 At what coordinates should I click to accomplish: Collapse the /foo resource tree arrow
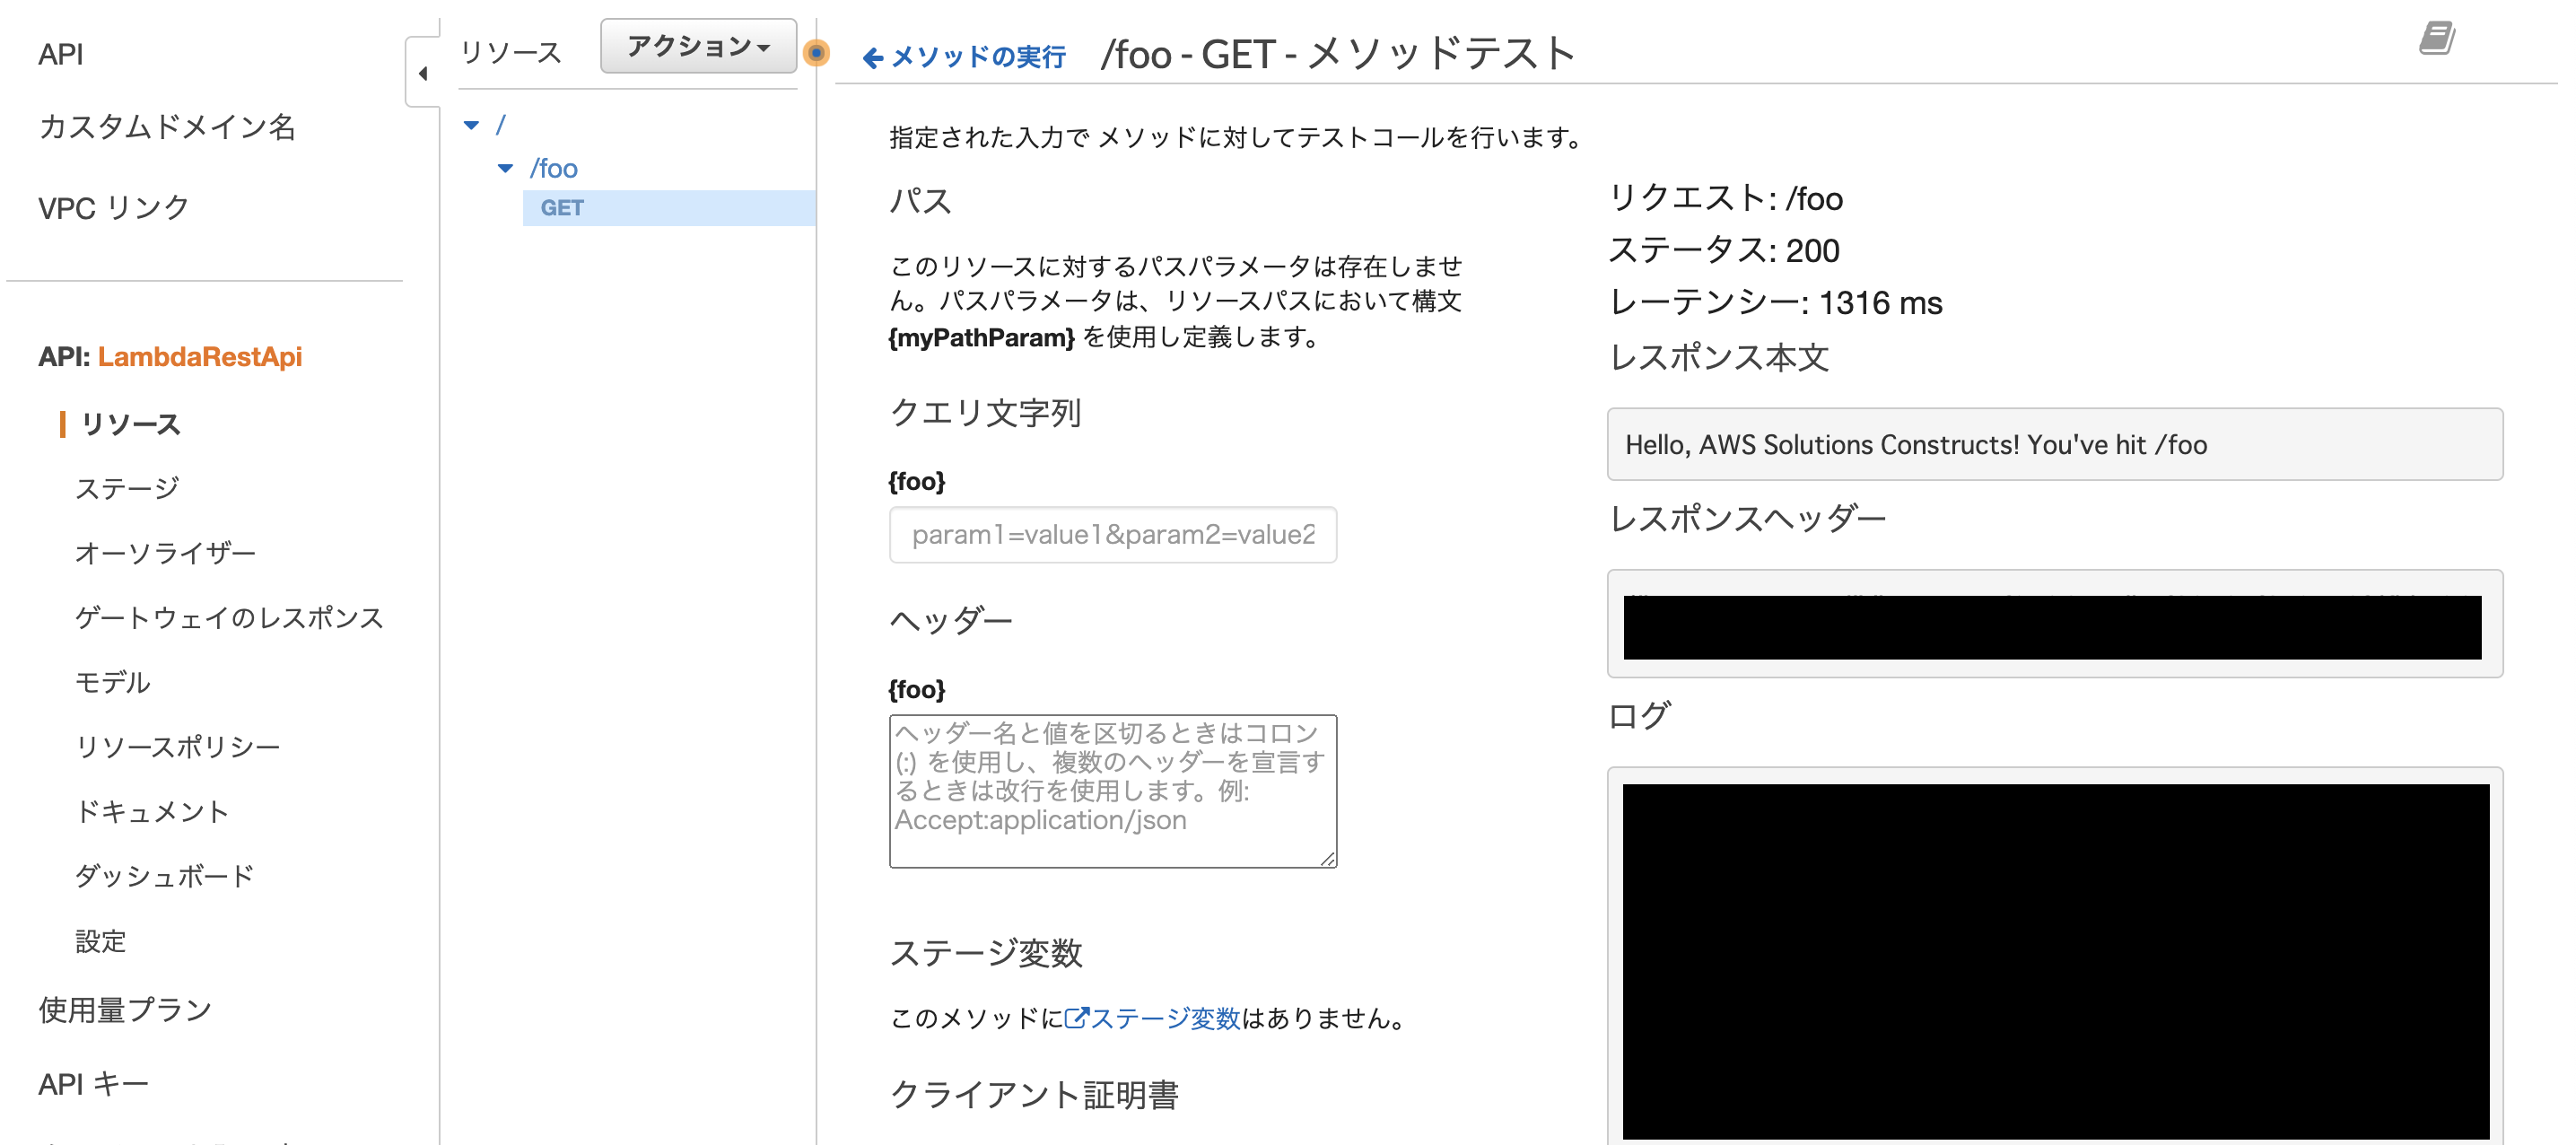[506, 168]
